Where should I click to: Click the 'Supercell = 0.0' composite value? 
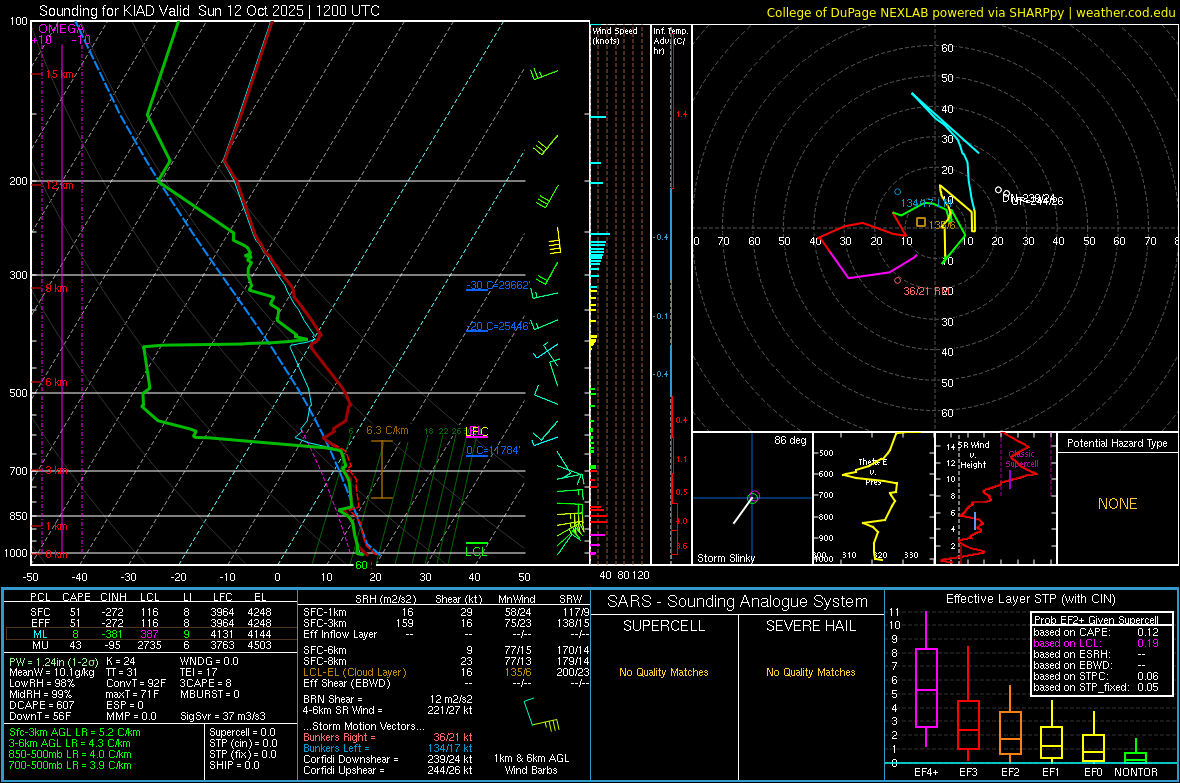tap(242, 732)
